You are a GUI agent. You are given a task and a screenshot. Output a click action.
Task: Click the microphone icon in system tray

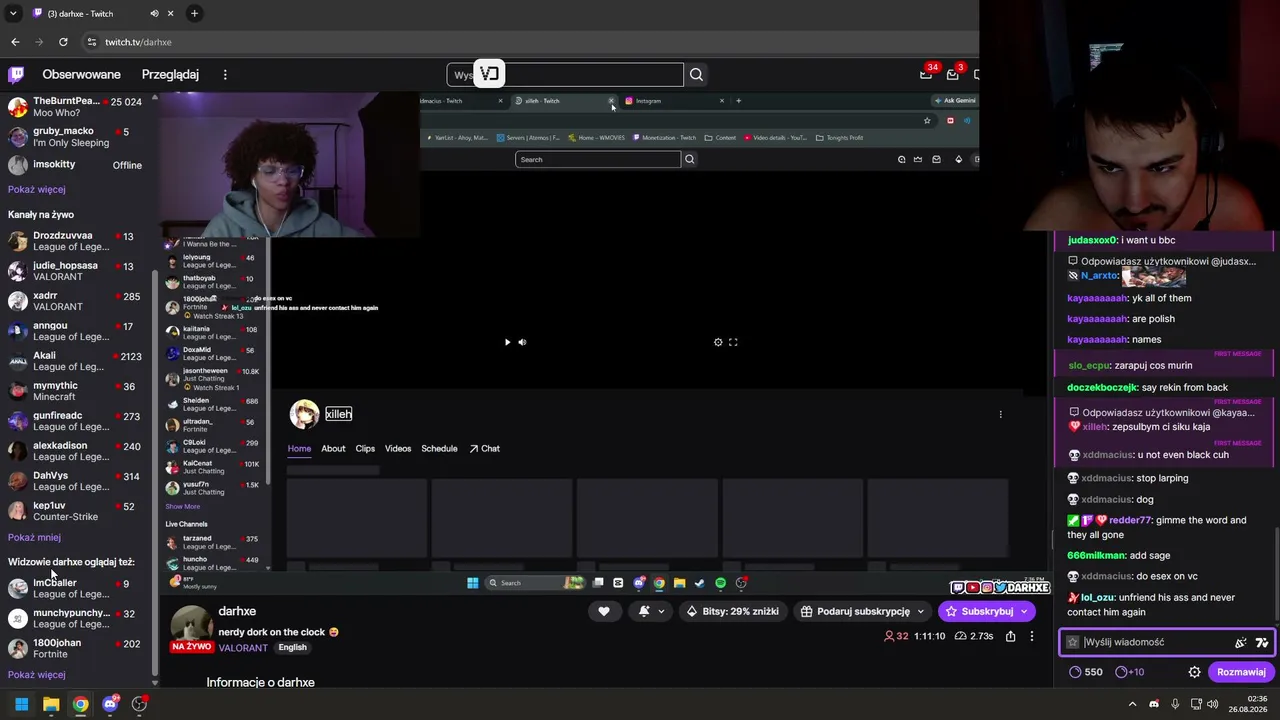[1175, 704]
